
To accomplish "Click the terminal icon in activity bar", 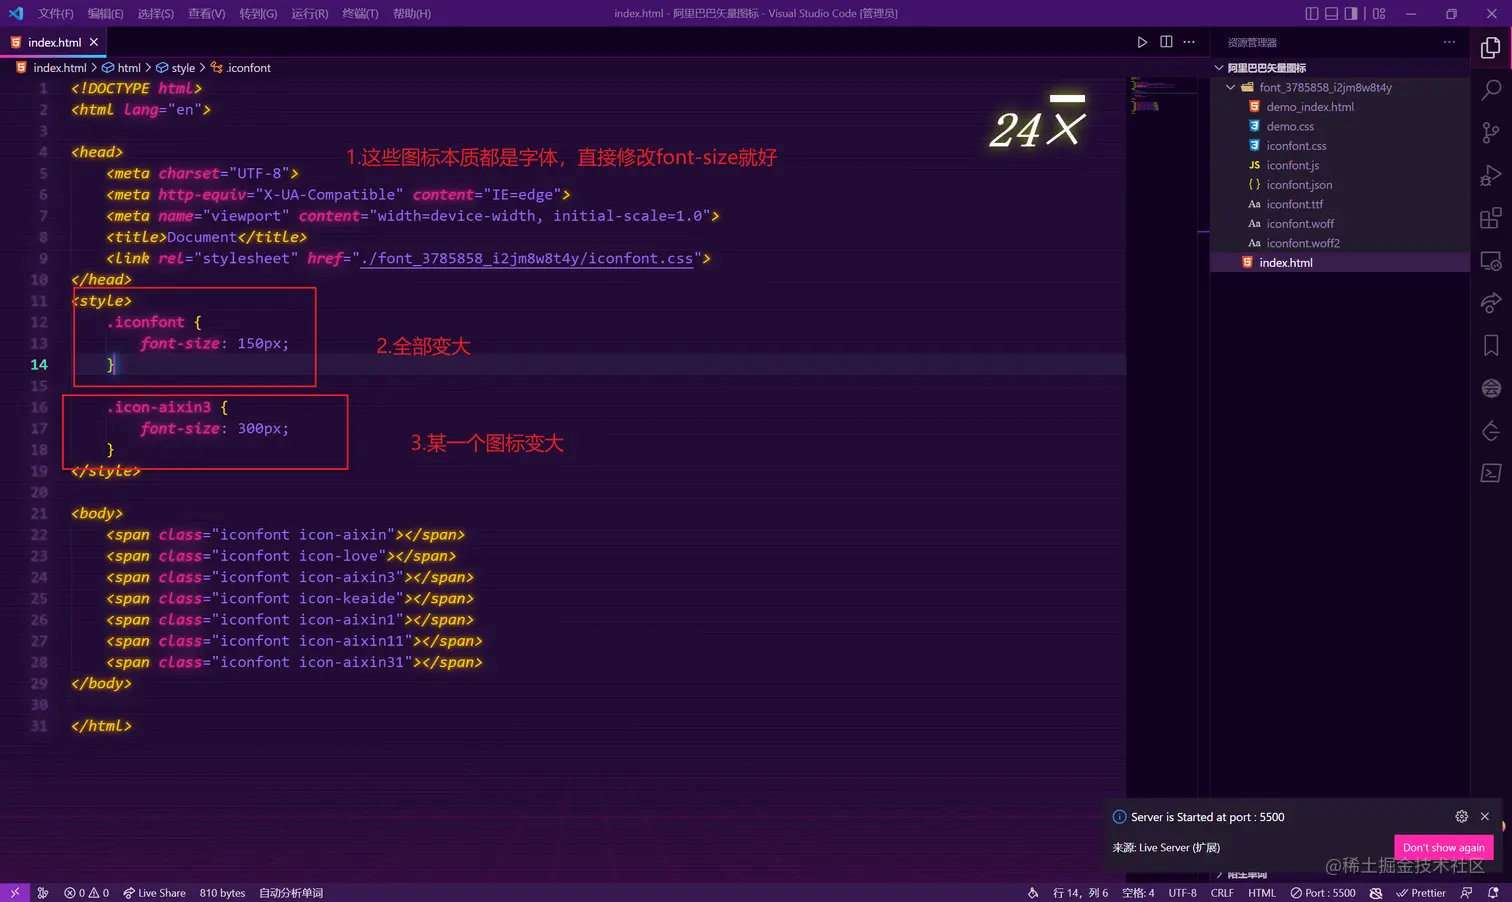I will pyautogui.click(x=1490, y=473).
